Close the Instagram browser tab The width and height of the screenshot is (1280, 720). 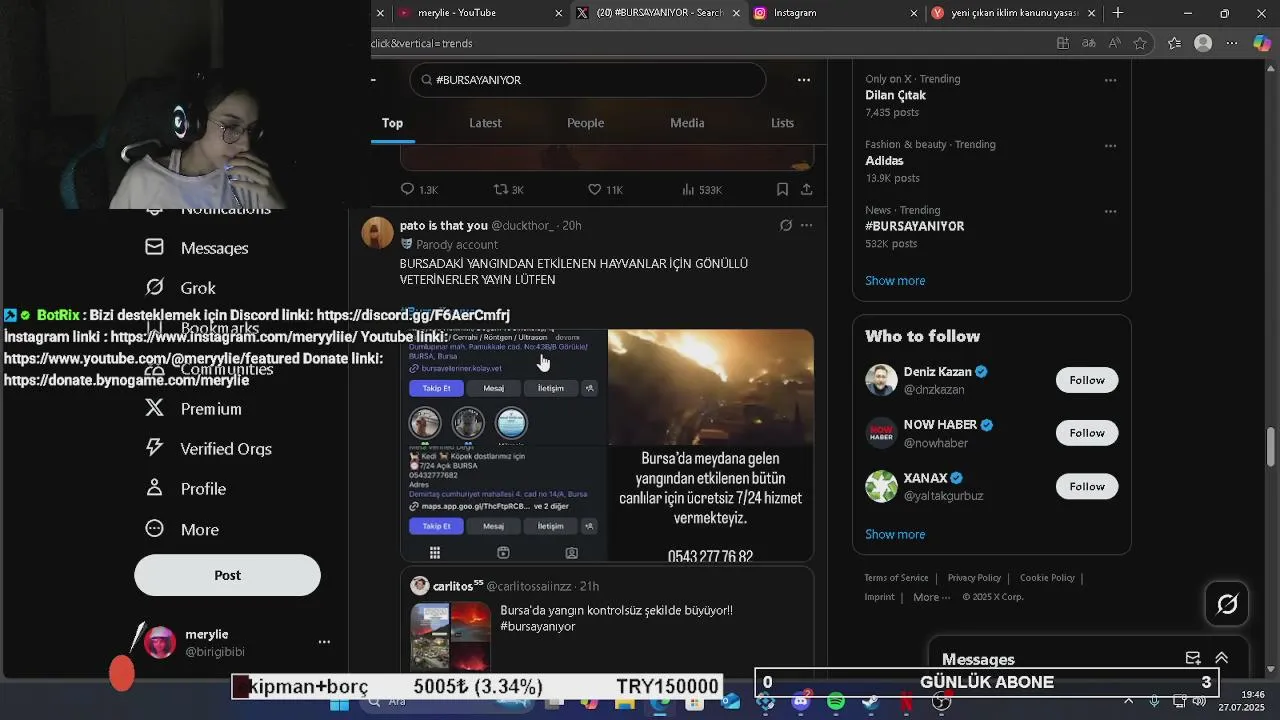913,13
